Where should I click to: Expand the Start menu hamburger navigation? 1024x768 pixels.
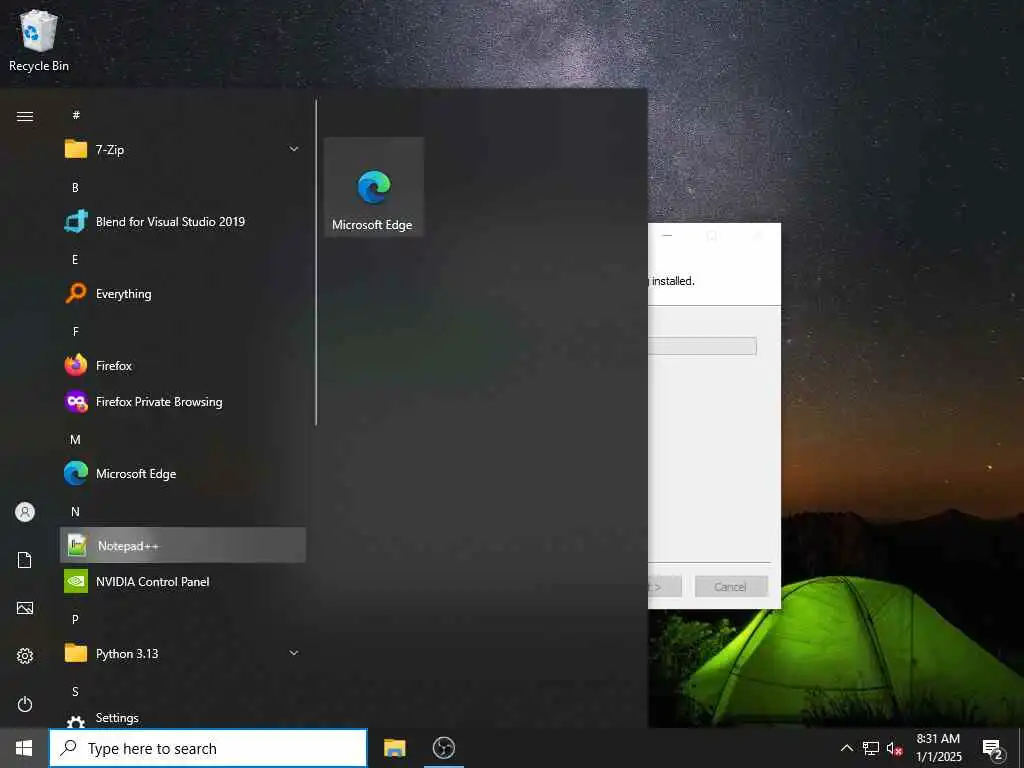click(25, 116)
